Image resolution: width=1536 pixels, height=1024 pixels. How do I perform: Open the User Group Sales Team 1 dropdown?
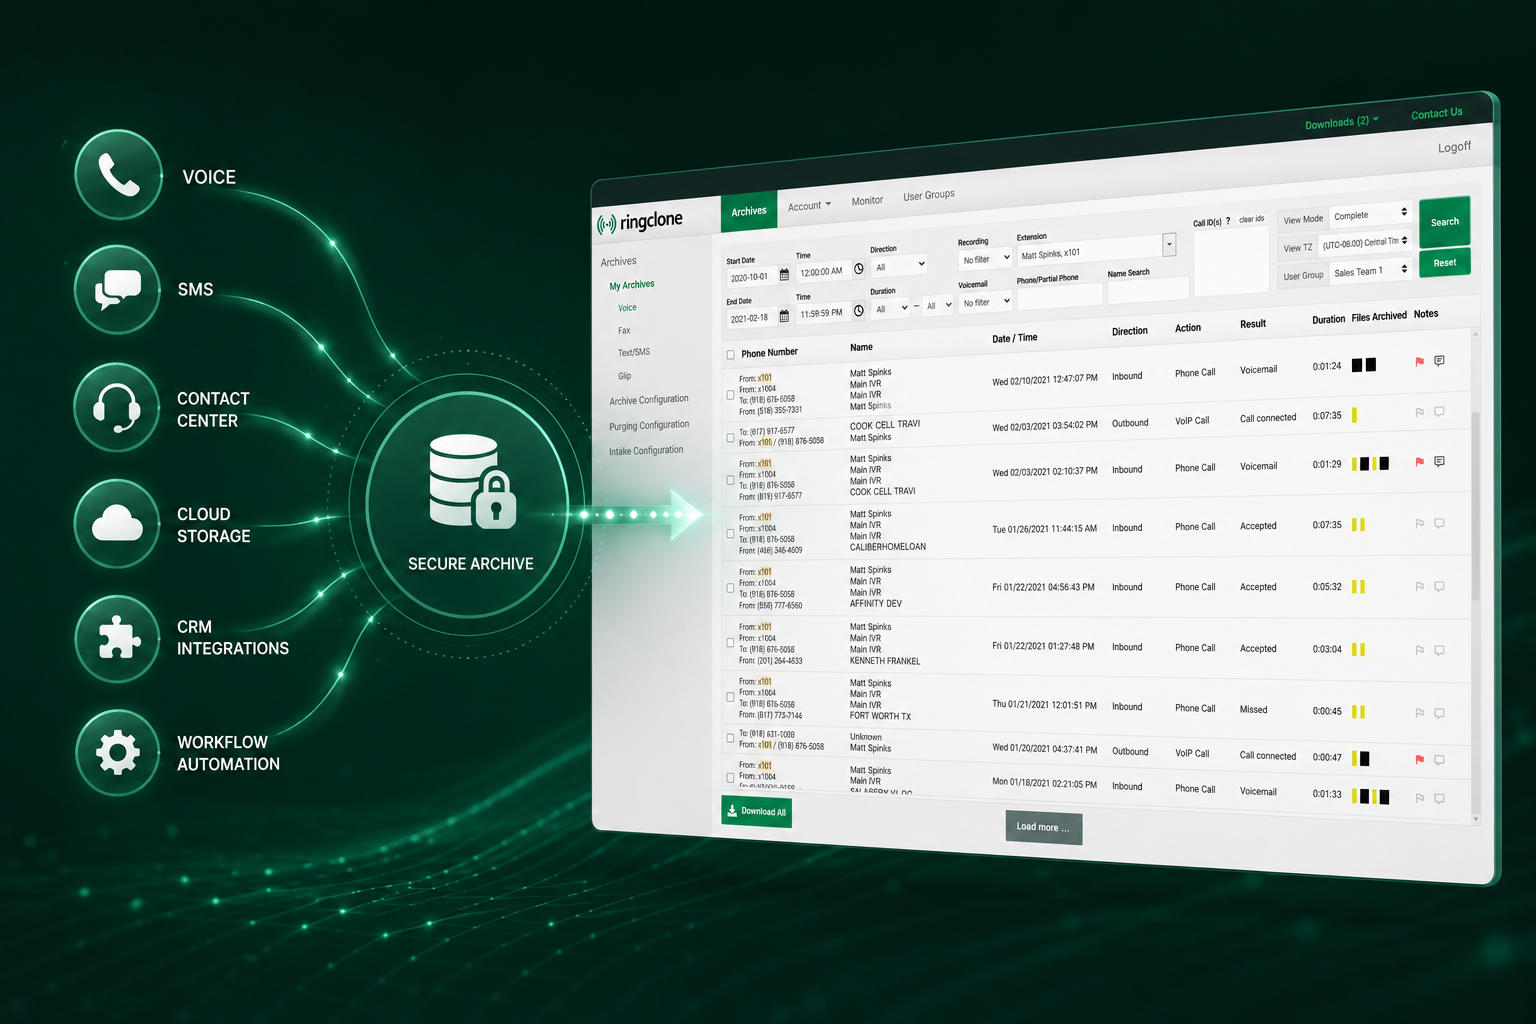1370,270
